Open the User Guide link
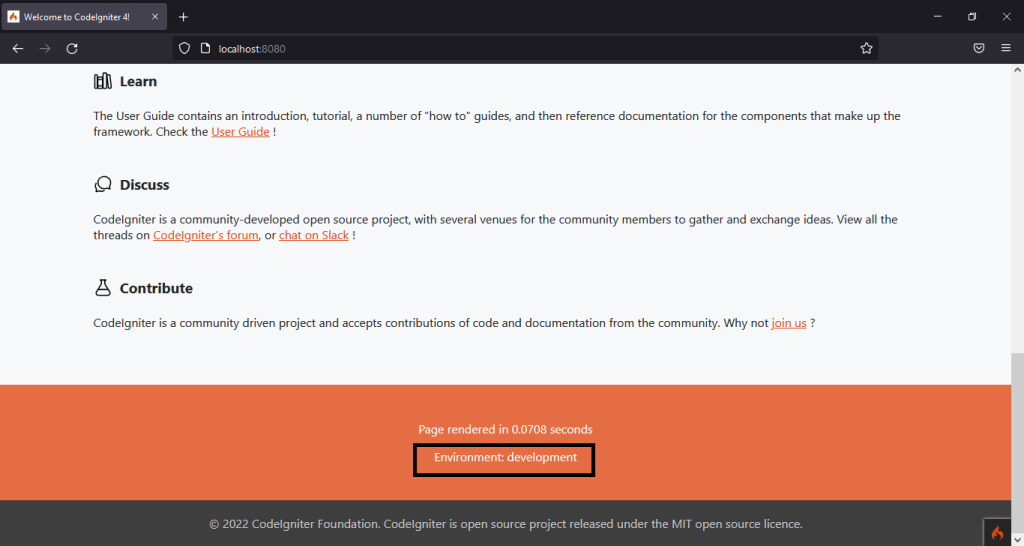This screenshot has height=546, width=1024. coord(240,132)
